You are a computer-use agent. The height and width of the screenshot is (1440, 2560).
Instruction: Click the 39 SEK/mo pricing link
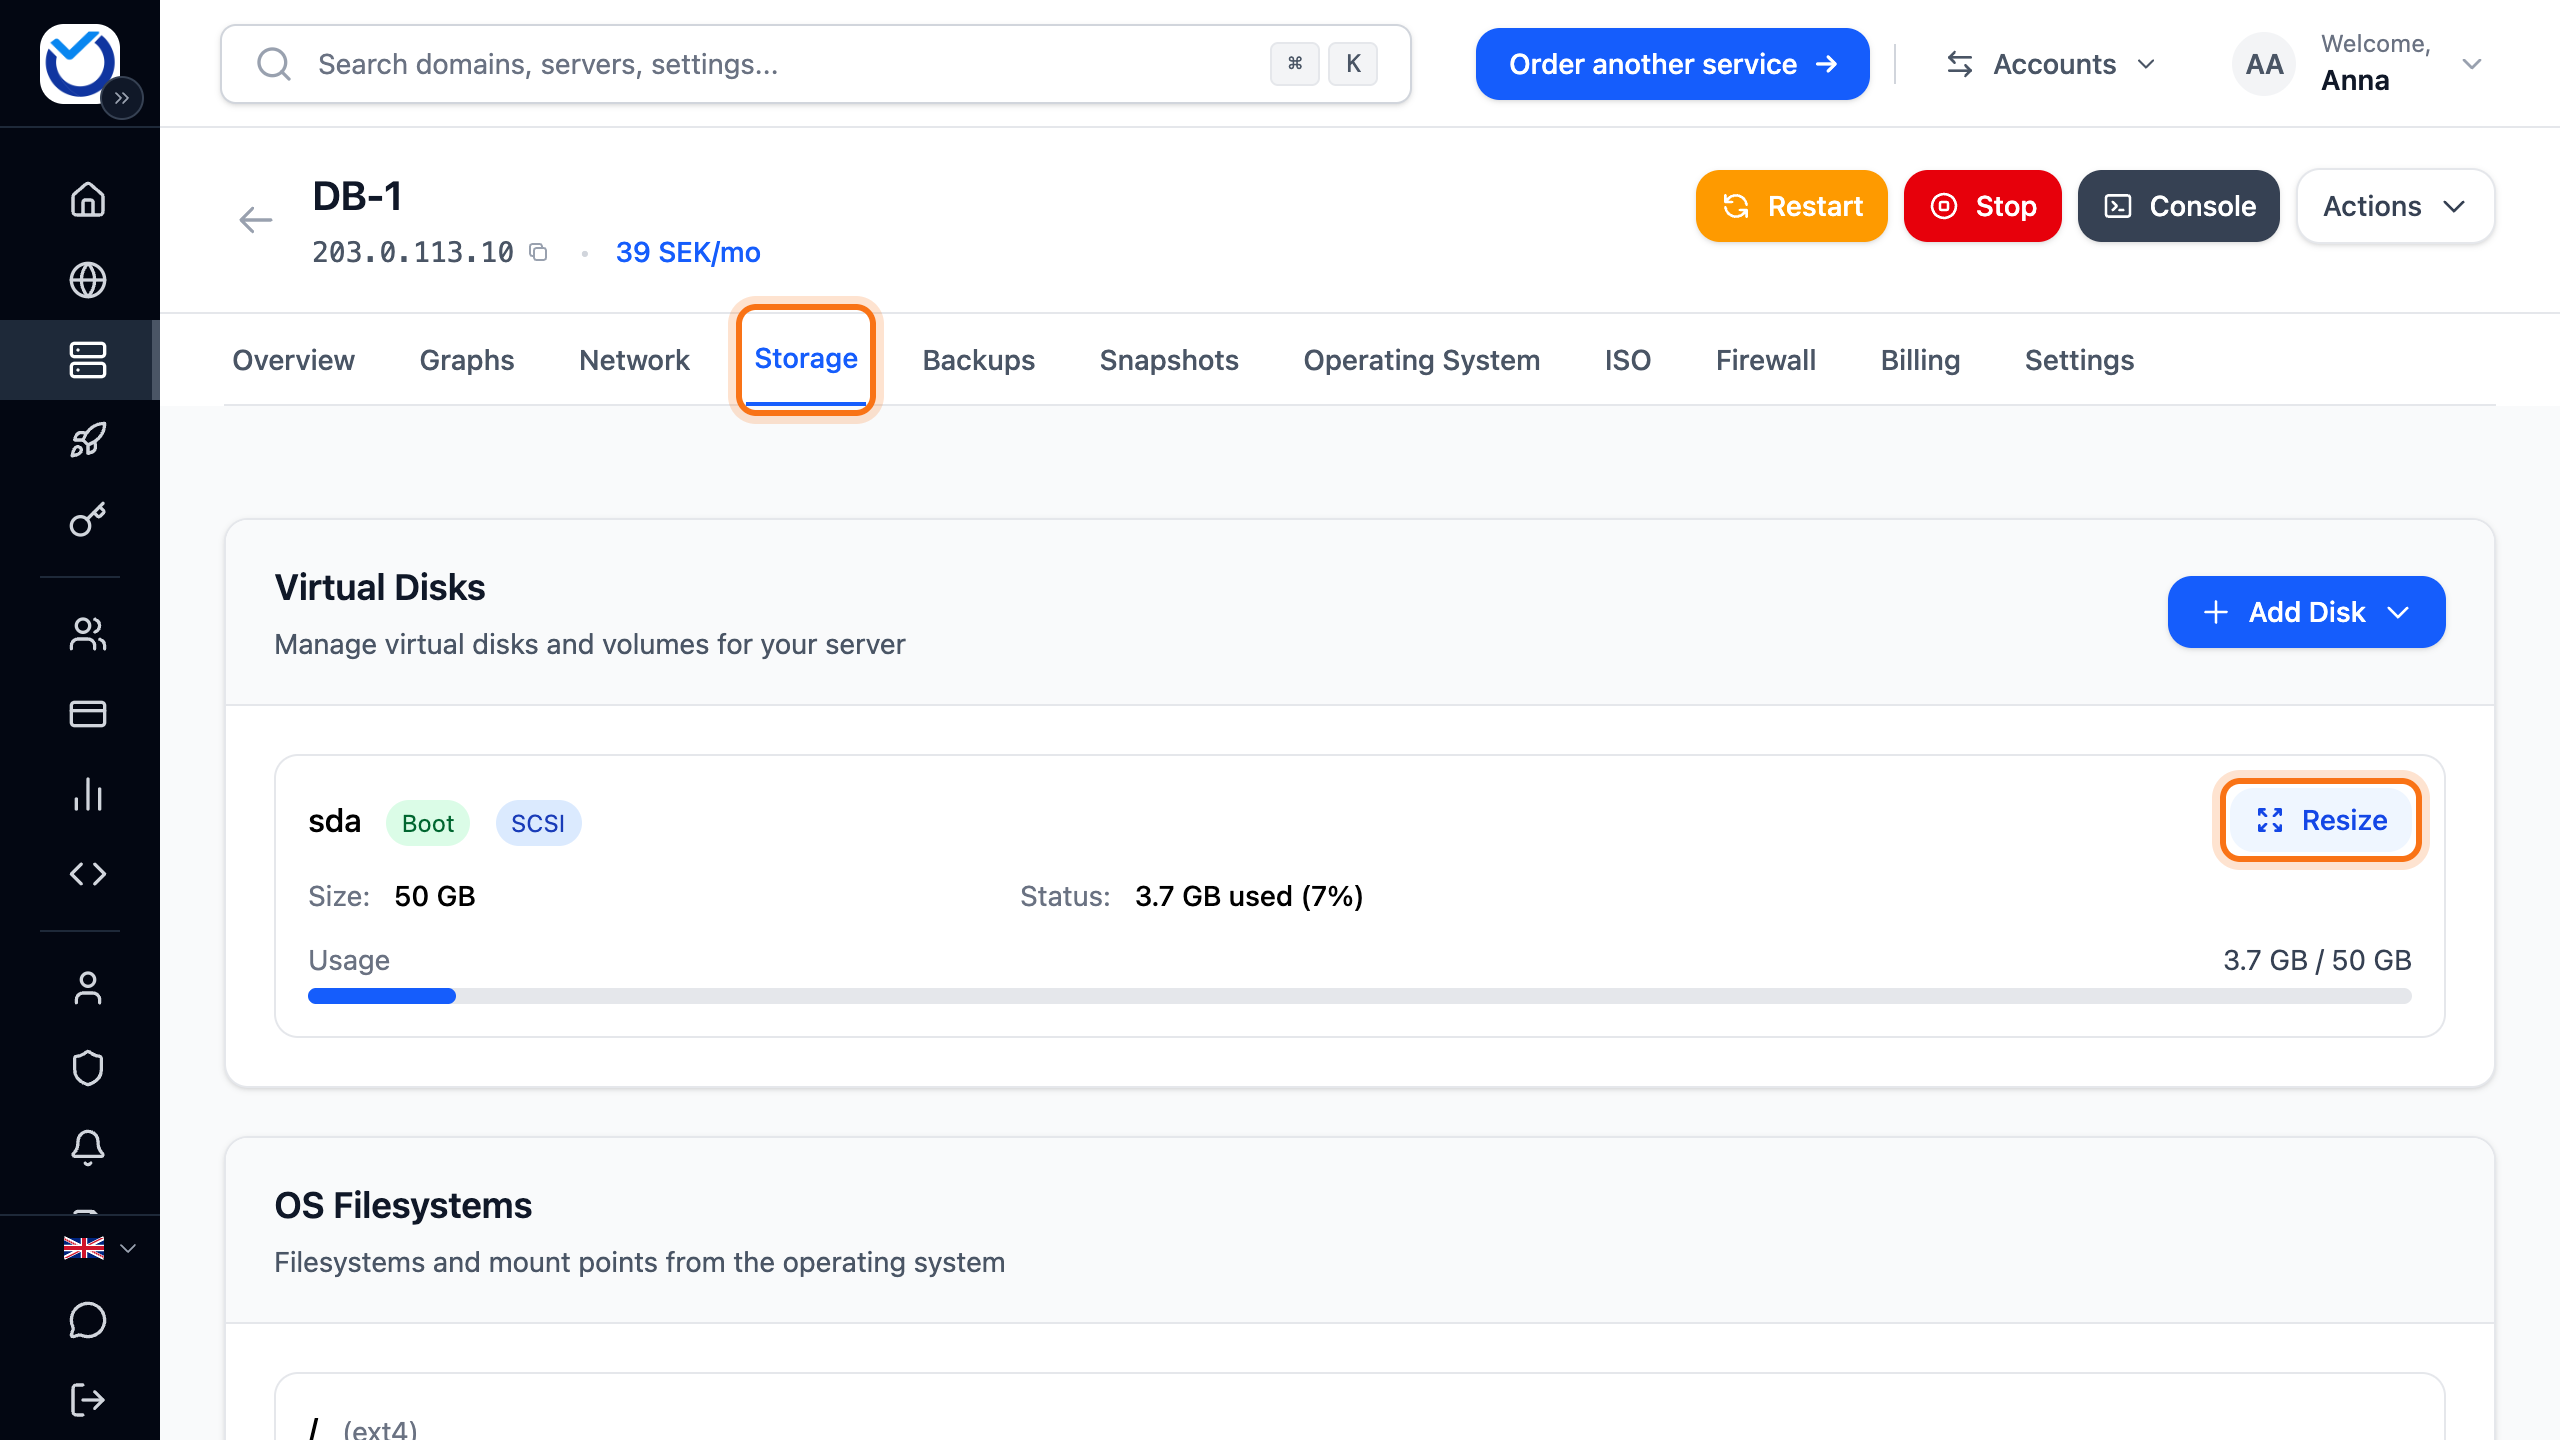pyautogui.click(x=688, y=252)
